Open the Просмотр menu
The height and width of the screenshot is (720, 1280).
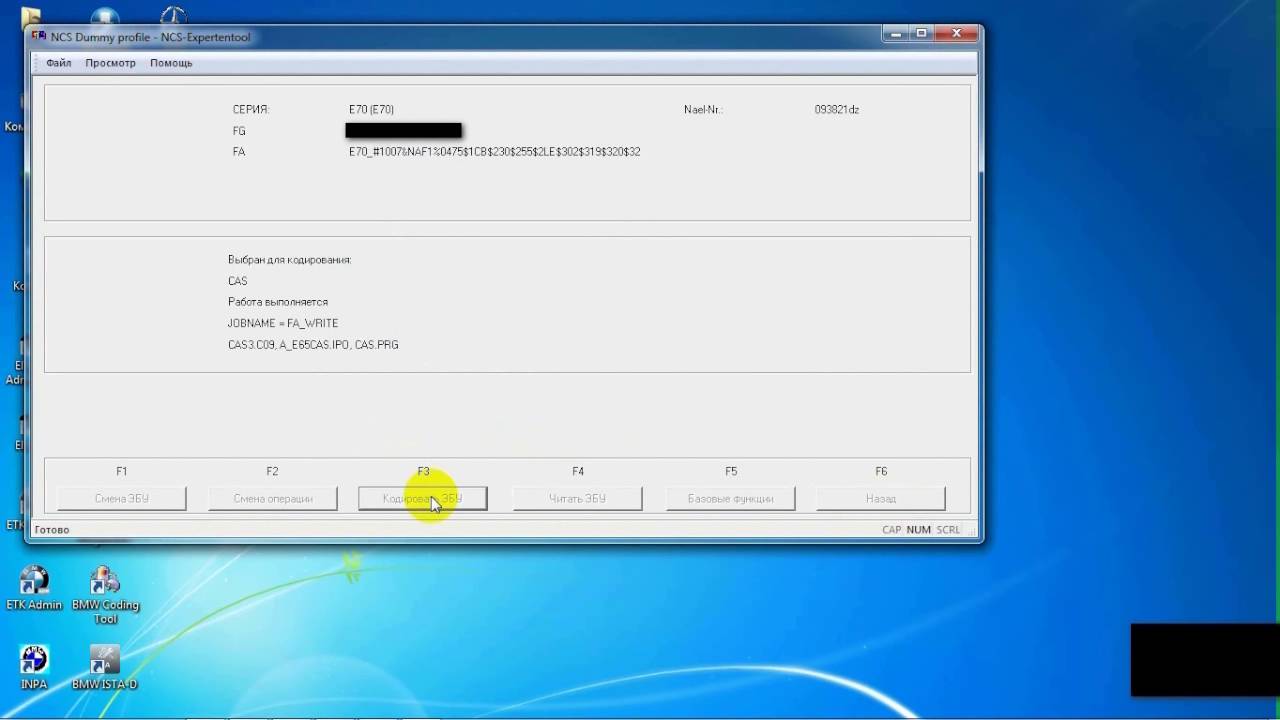pyautogui.click(x=110, y=63)
